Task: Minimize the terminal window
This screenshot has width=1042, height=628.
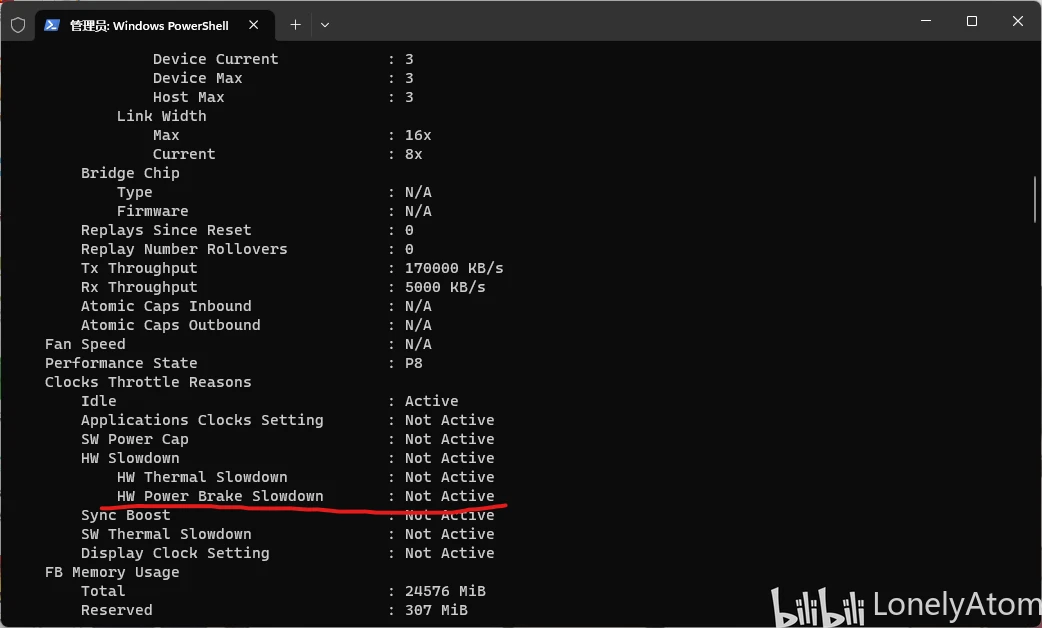Action: [926, 21]
